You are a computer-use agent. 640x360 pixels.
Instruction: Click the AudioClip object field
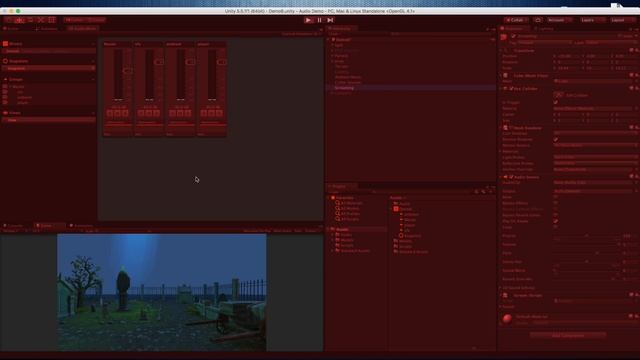594,183
